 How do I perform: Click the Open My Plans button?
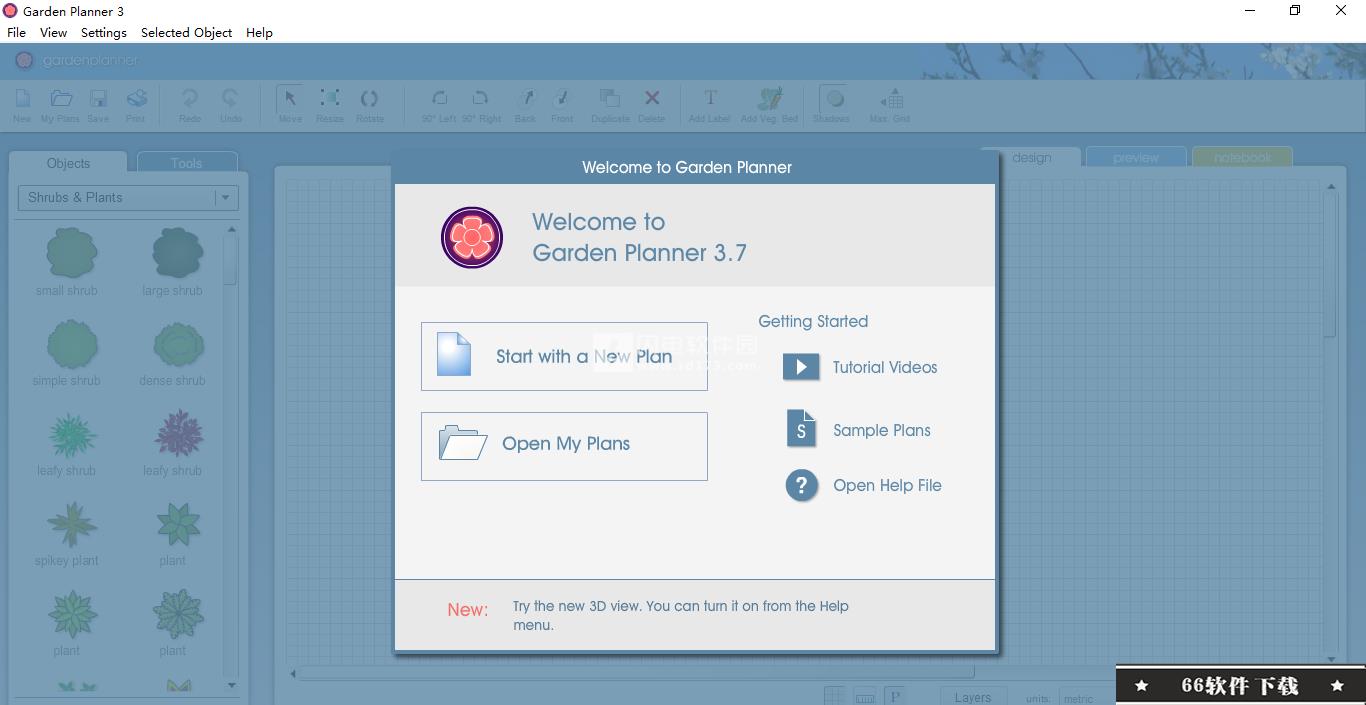(x=564, y=446)
